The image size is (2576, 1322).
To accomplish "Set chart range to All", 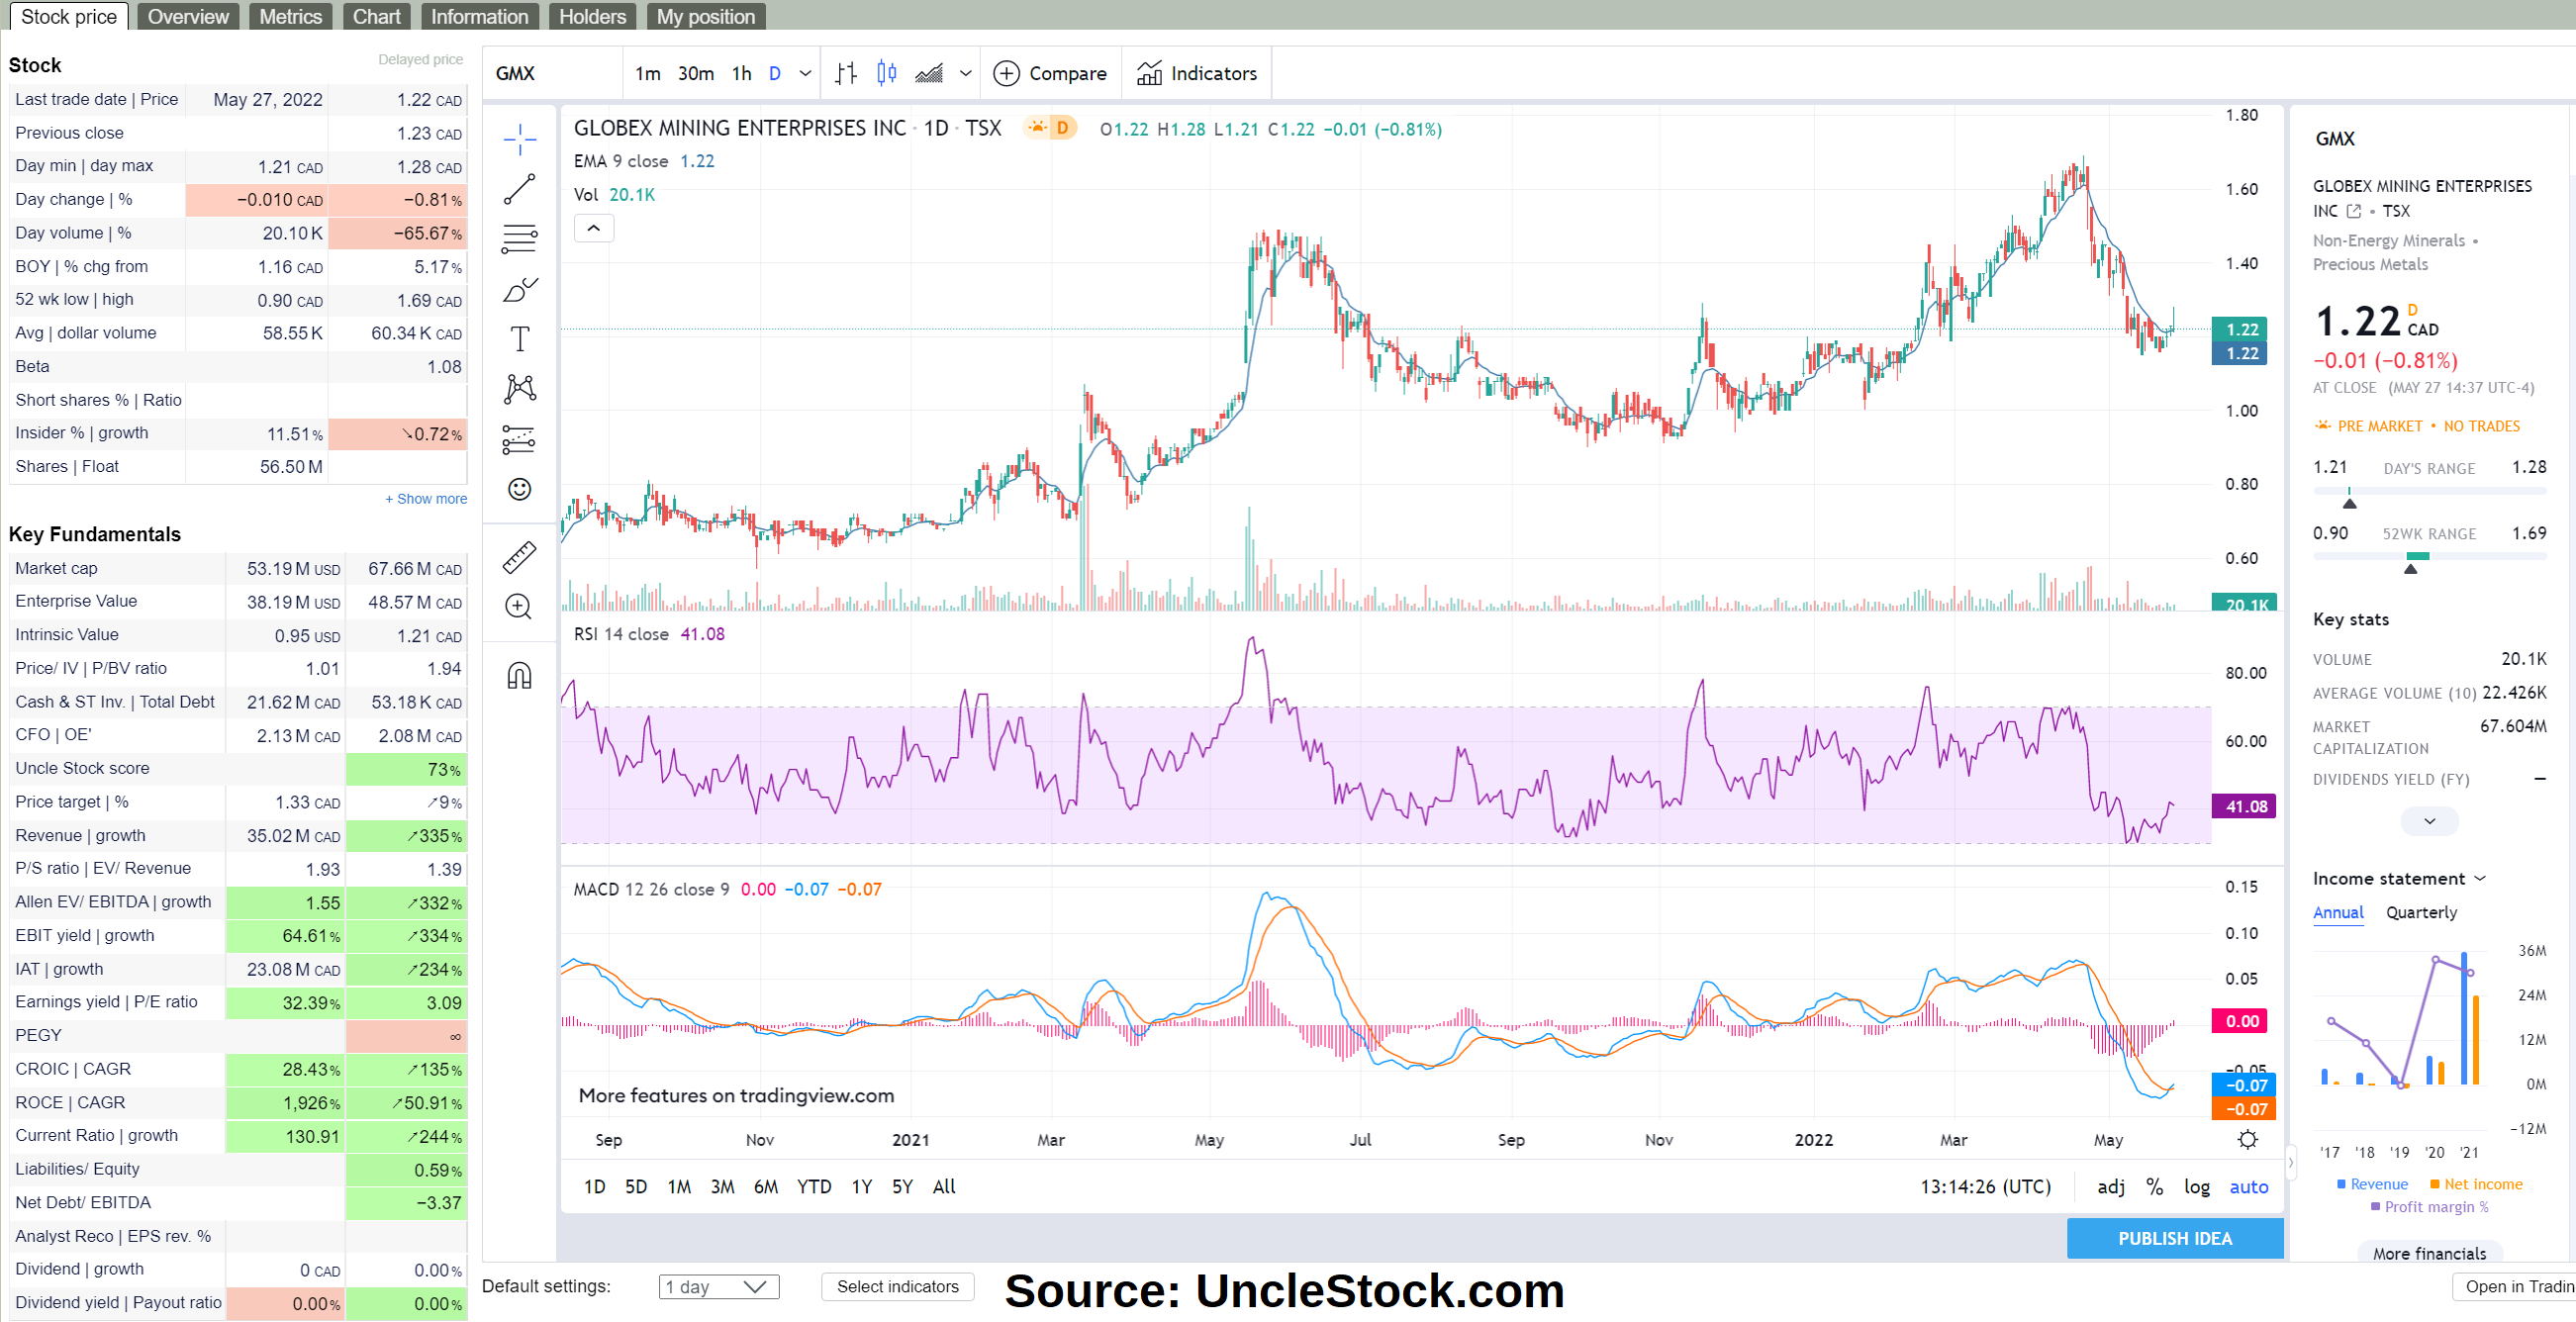I will [x=944, y=1187].
